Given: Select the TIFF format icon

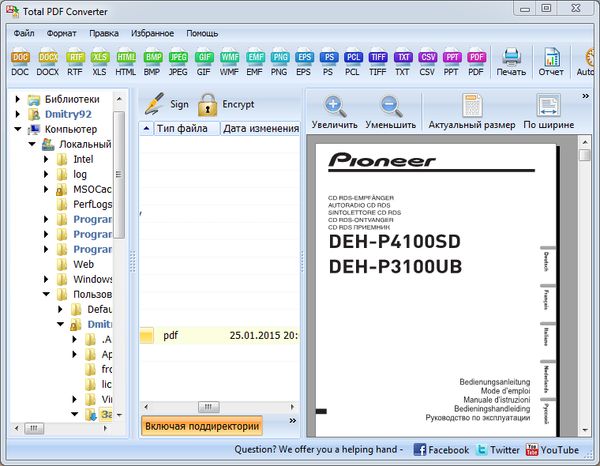Looking at the screenshot, I should pyautogui.click(x=379, y=58).
